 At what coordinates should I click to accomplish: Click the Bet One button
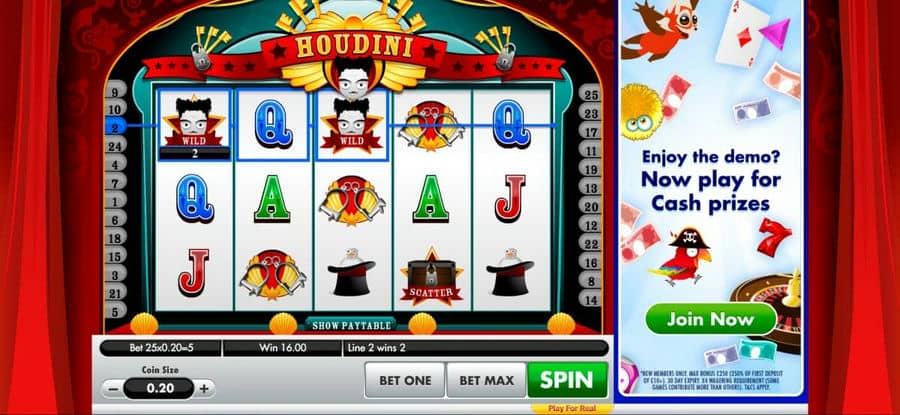405,380
